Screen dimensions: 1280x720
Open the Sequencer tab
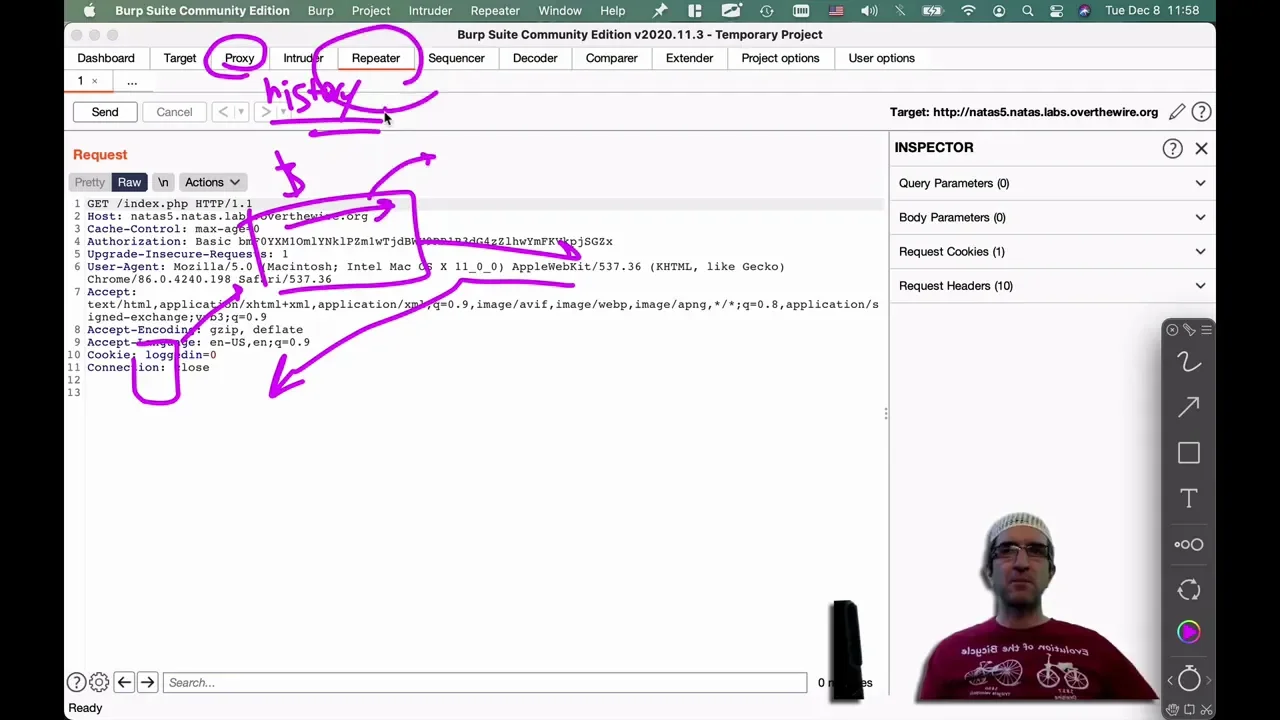pos(456,58)
